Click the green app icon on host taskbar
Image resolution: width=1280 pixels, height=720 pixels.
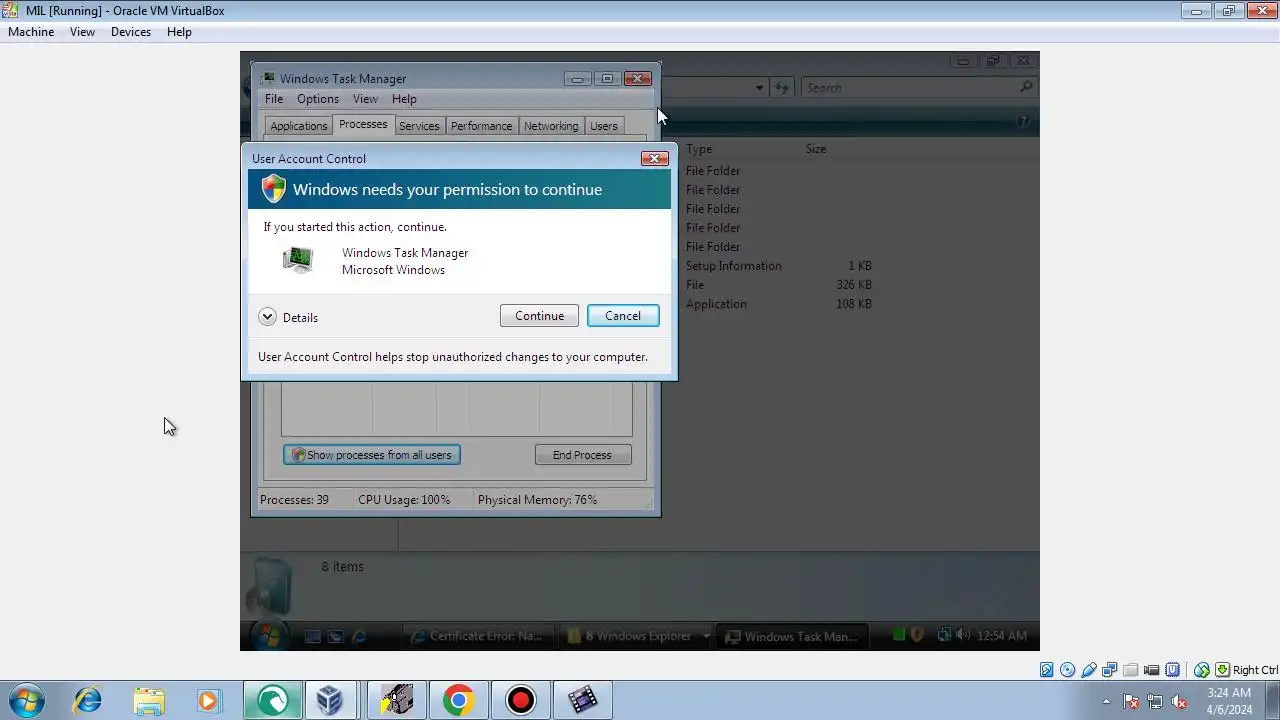[x=272, y=700]
